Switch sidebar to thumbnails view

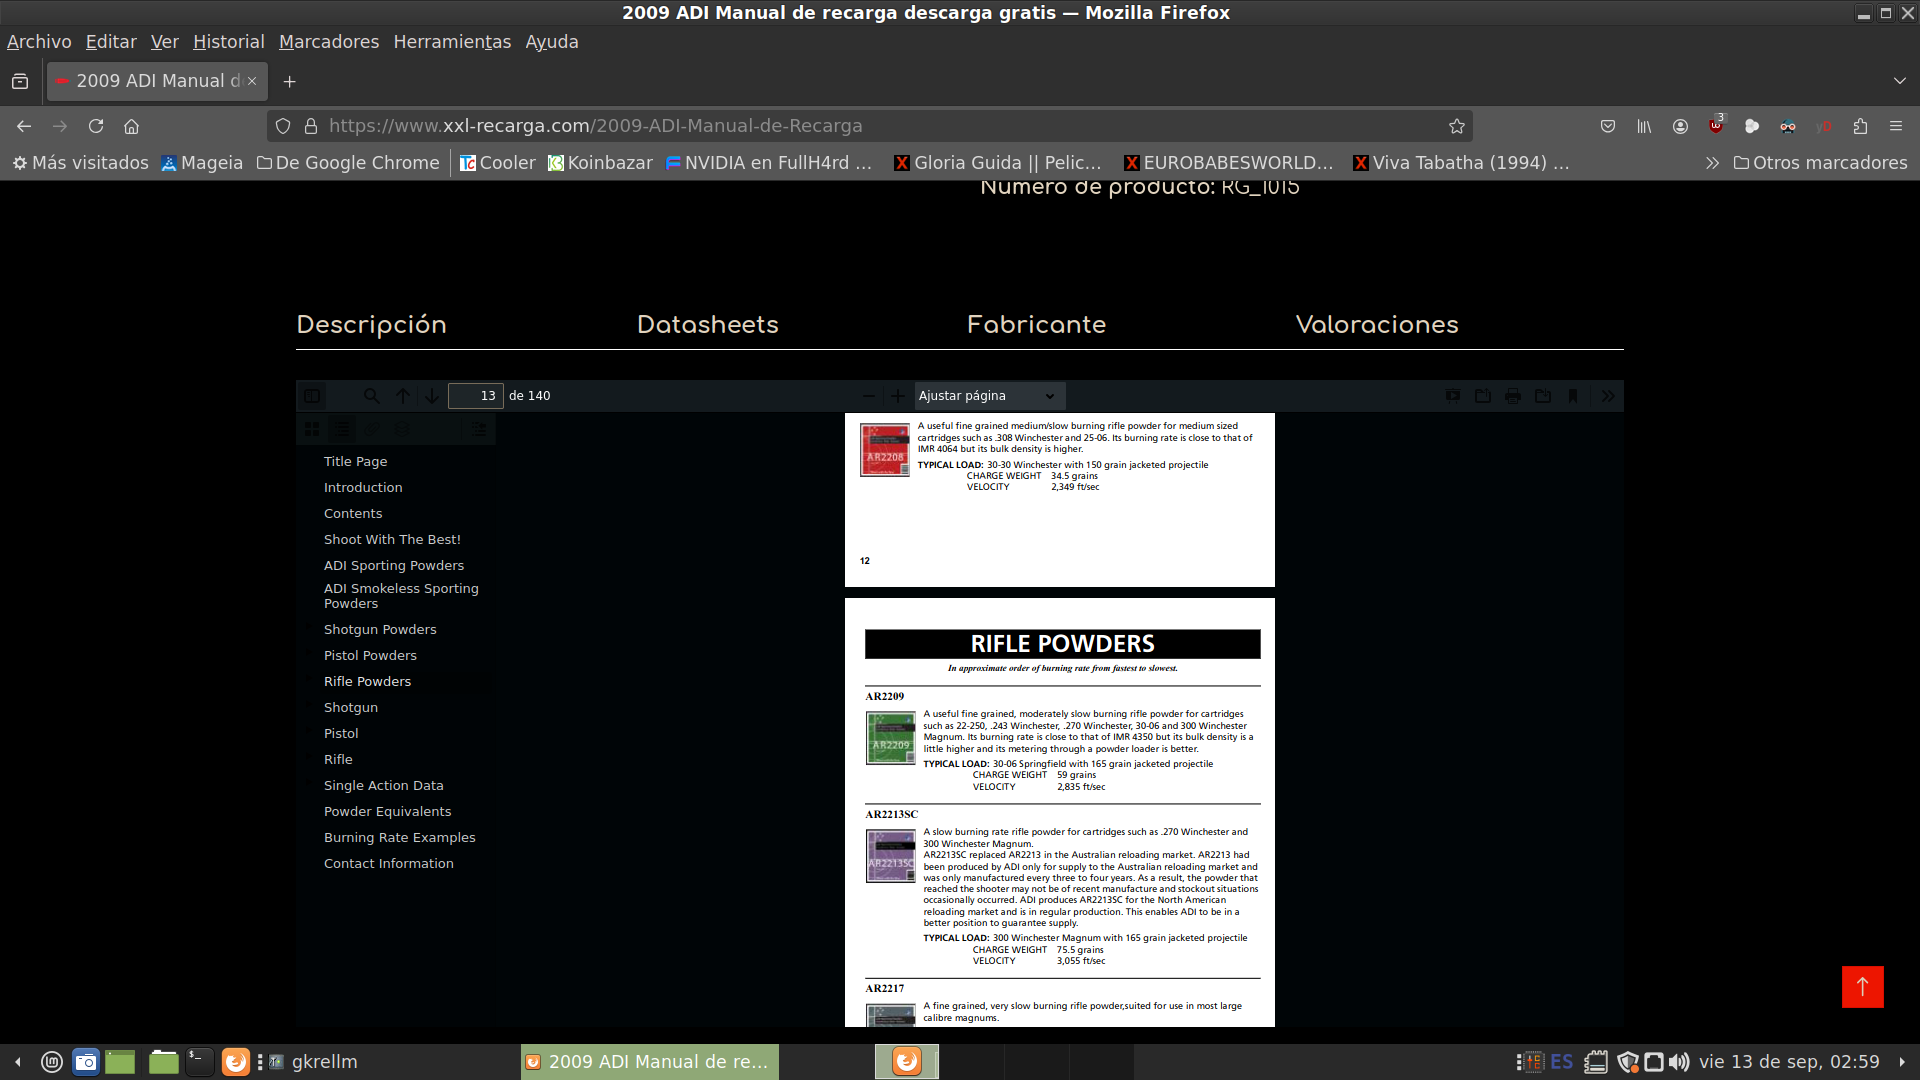(312, 429)
